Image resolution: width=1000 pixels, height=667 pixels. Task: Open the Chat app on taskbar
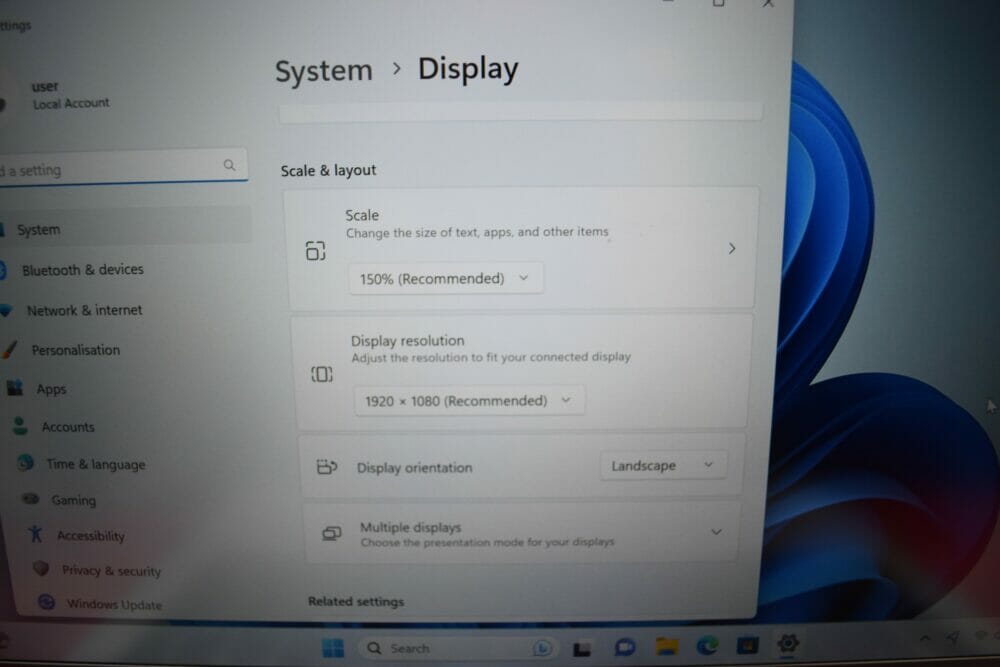point(624,648)
